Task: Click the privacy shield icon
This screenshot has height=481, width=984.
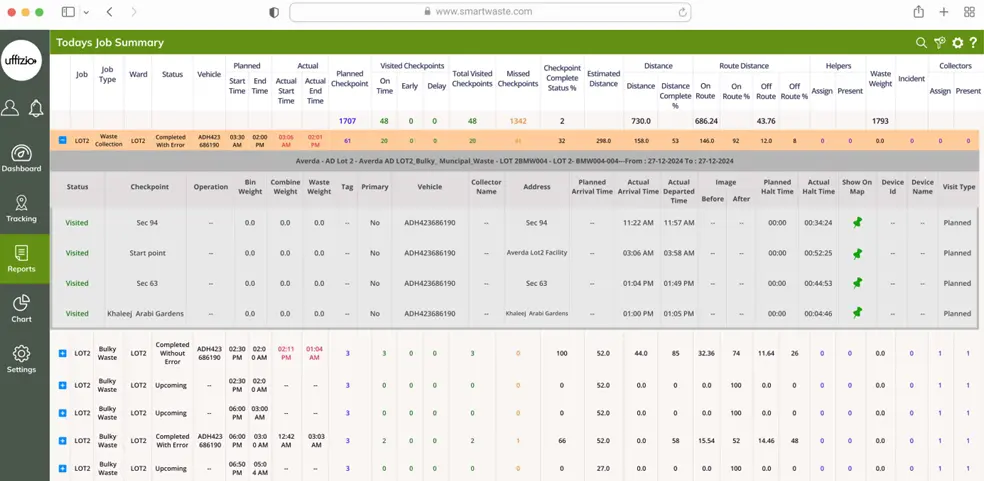Action: coord(274,12)
